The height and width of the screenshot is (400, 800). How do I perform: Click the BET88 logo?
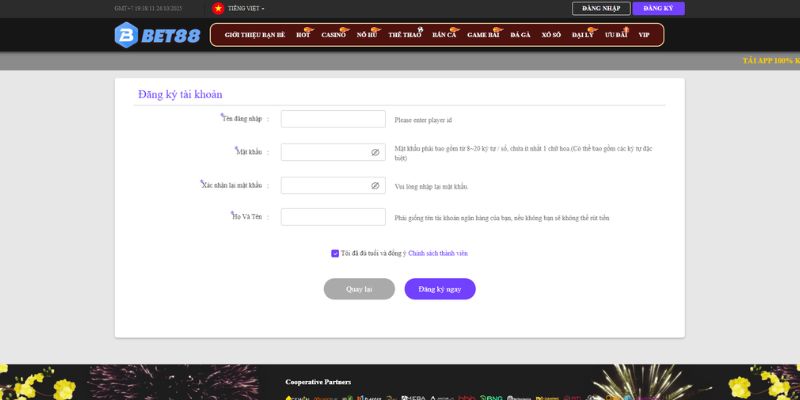157,35
